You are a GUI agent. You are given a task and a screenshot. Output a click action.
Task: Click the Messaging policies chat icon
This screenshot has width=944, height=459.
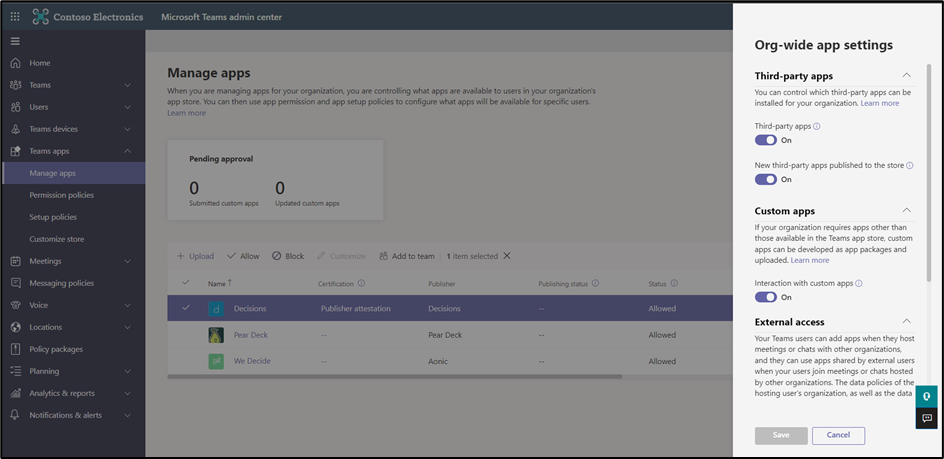click(16, 283)
